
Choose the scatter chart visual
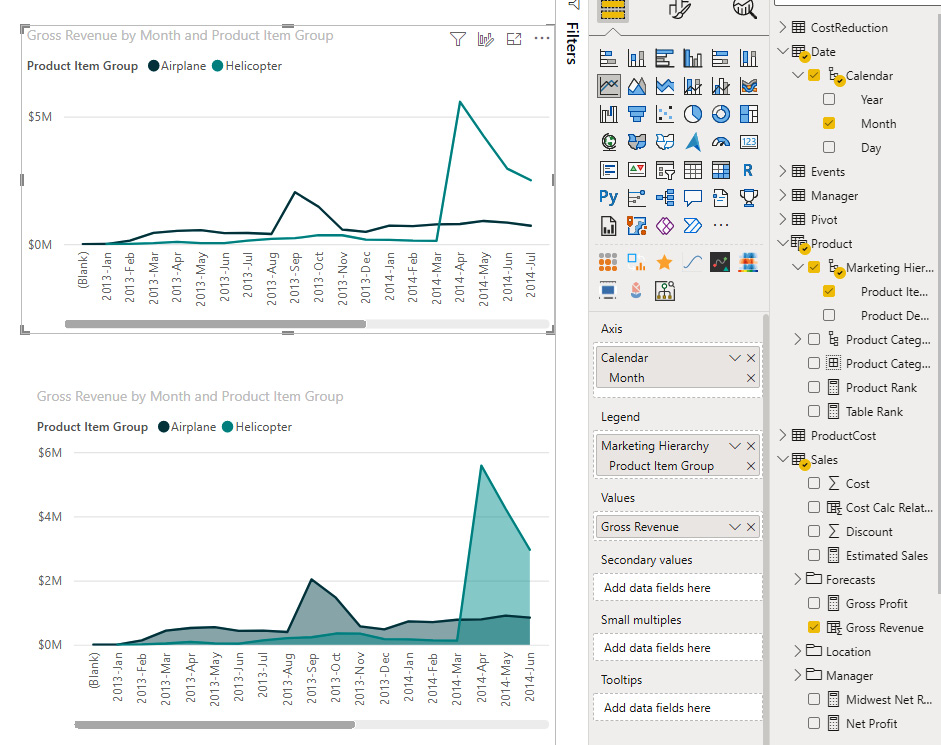click(664, 114)
